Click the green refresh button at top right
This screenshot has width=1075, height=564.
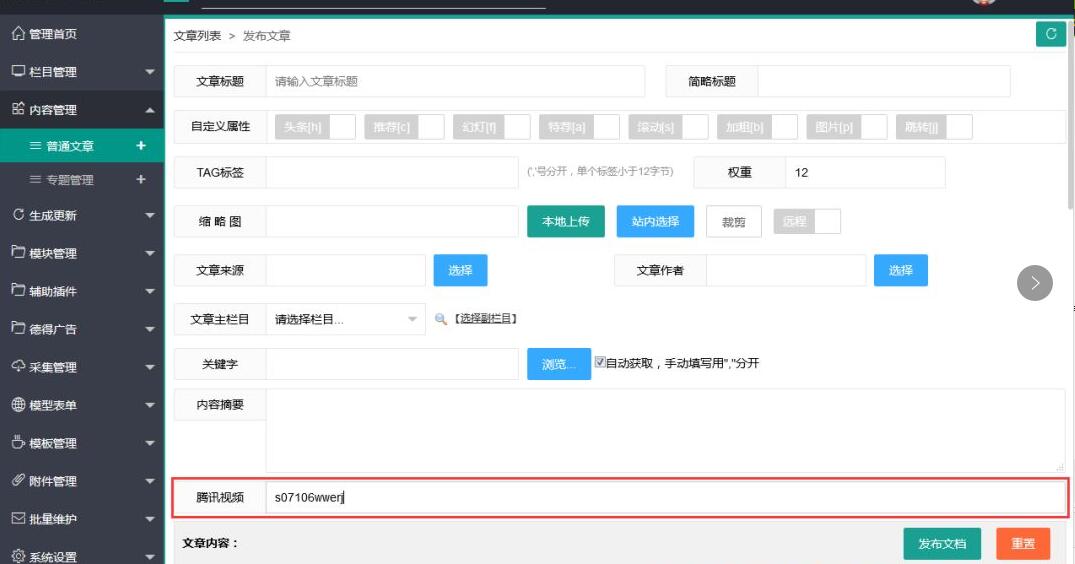pos(1050,34)
